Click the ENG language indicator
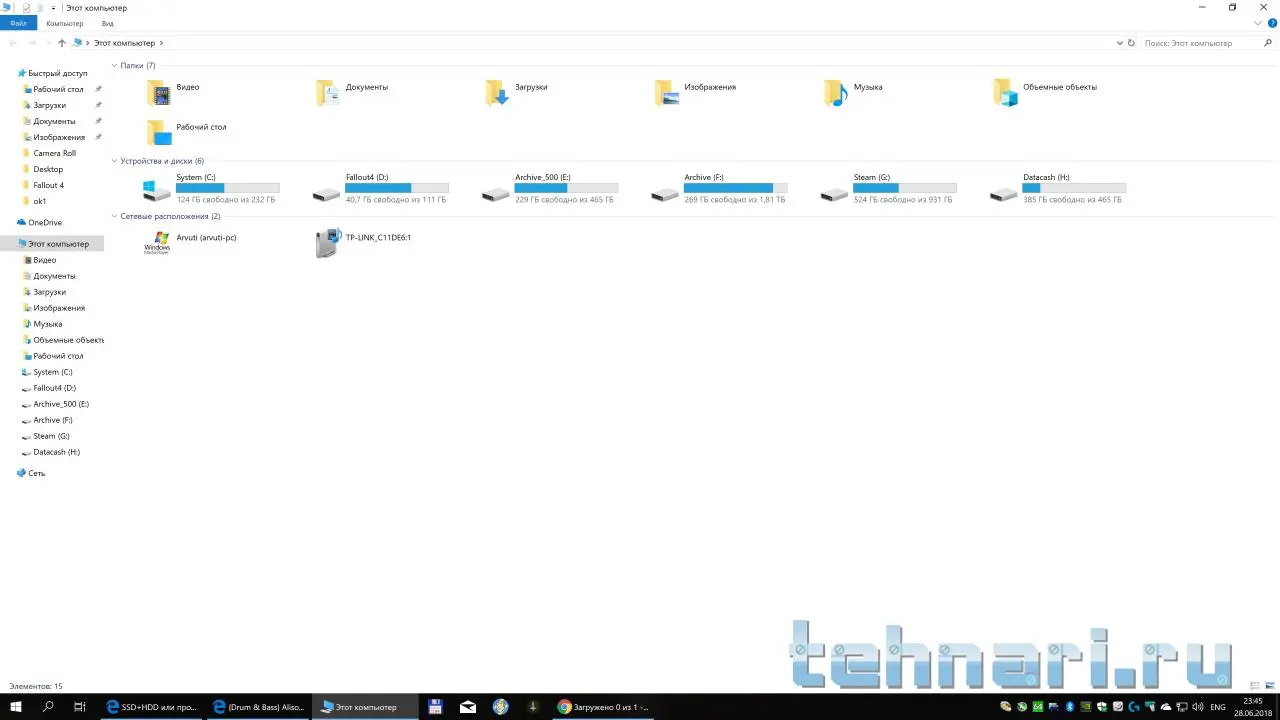The width and height of the screenshot is (1280, 720). 1217,707
